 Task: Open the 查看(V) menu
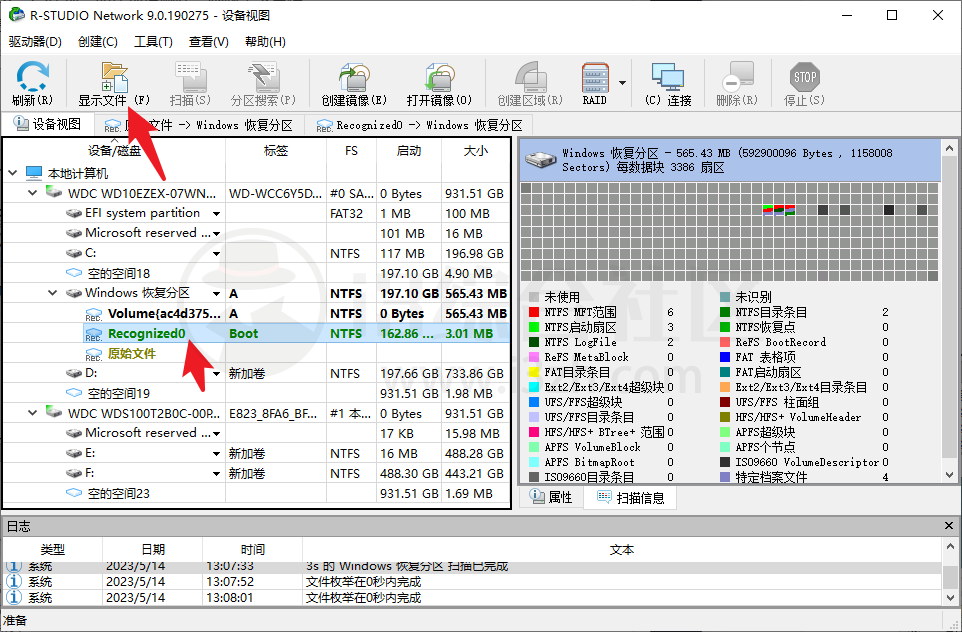(209, 42)
